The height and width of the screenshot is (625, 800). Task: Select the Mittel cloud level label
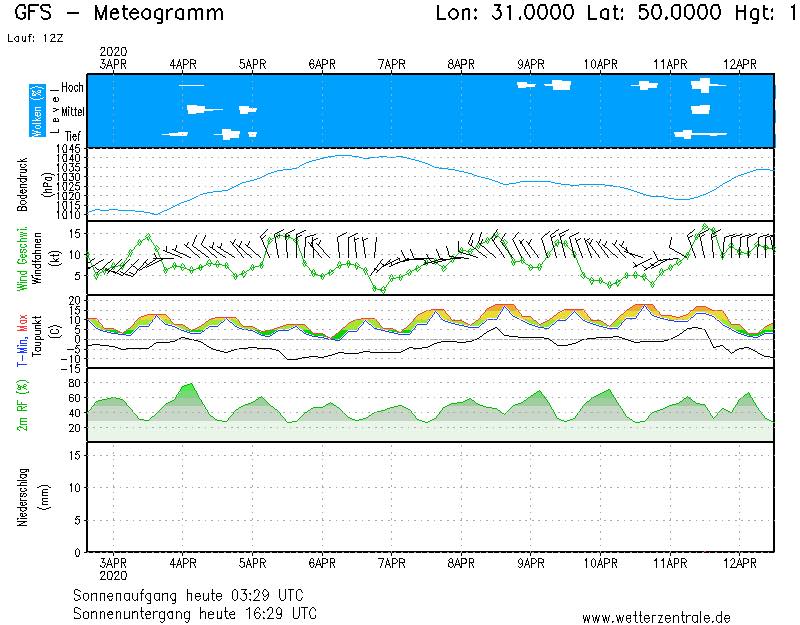(69, 111)
